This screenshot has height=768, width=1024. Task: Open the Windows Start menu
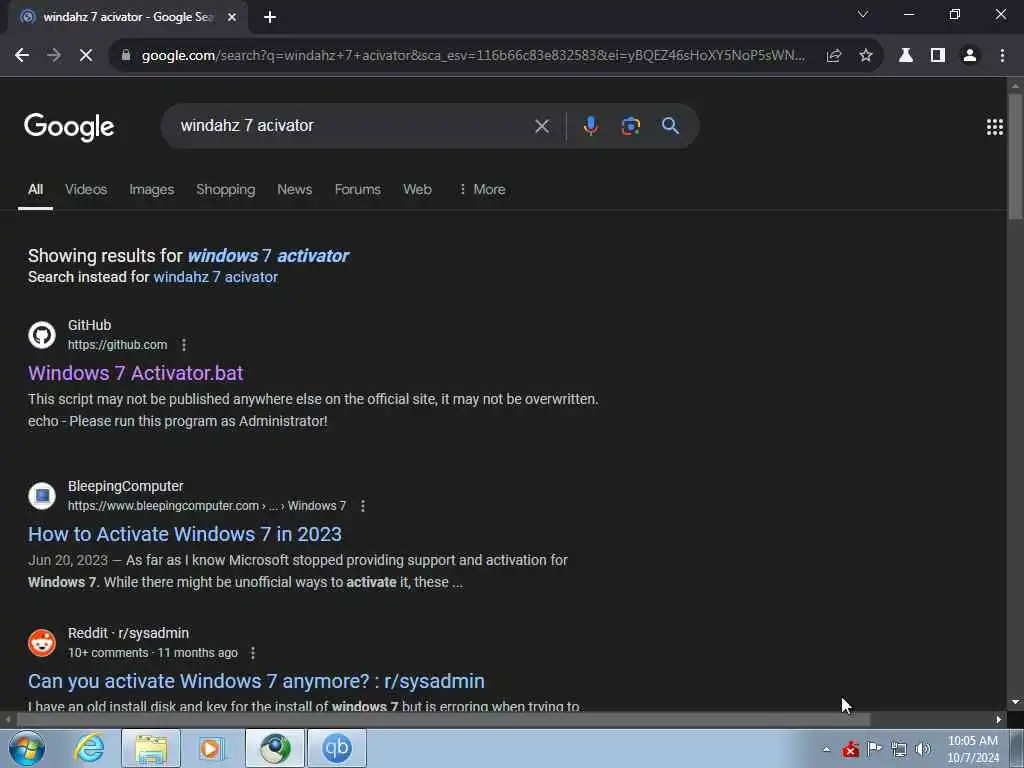coord(27,748)
